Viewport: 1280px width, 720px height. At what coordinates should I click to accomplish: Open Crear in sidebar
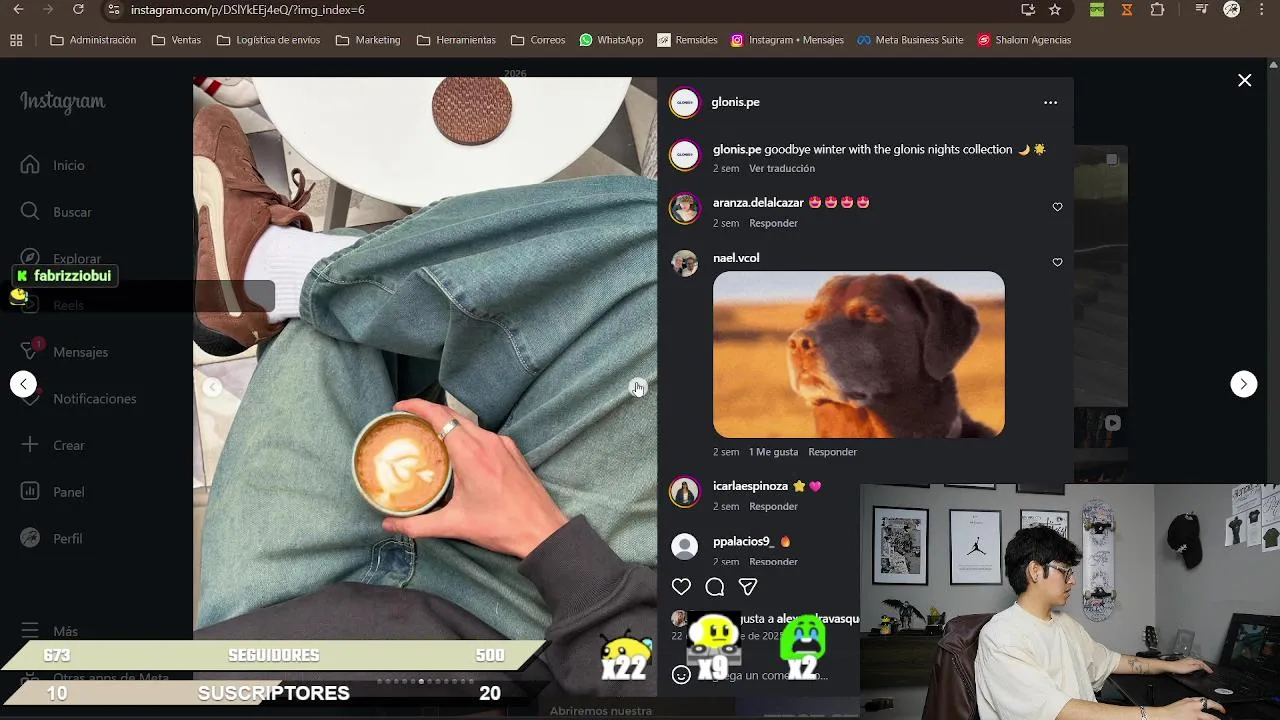click(54, 445)
